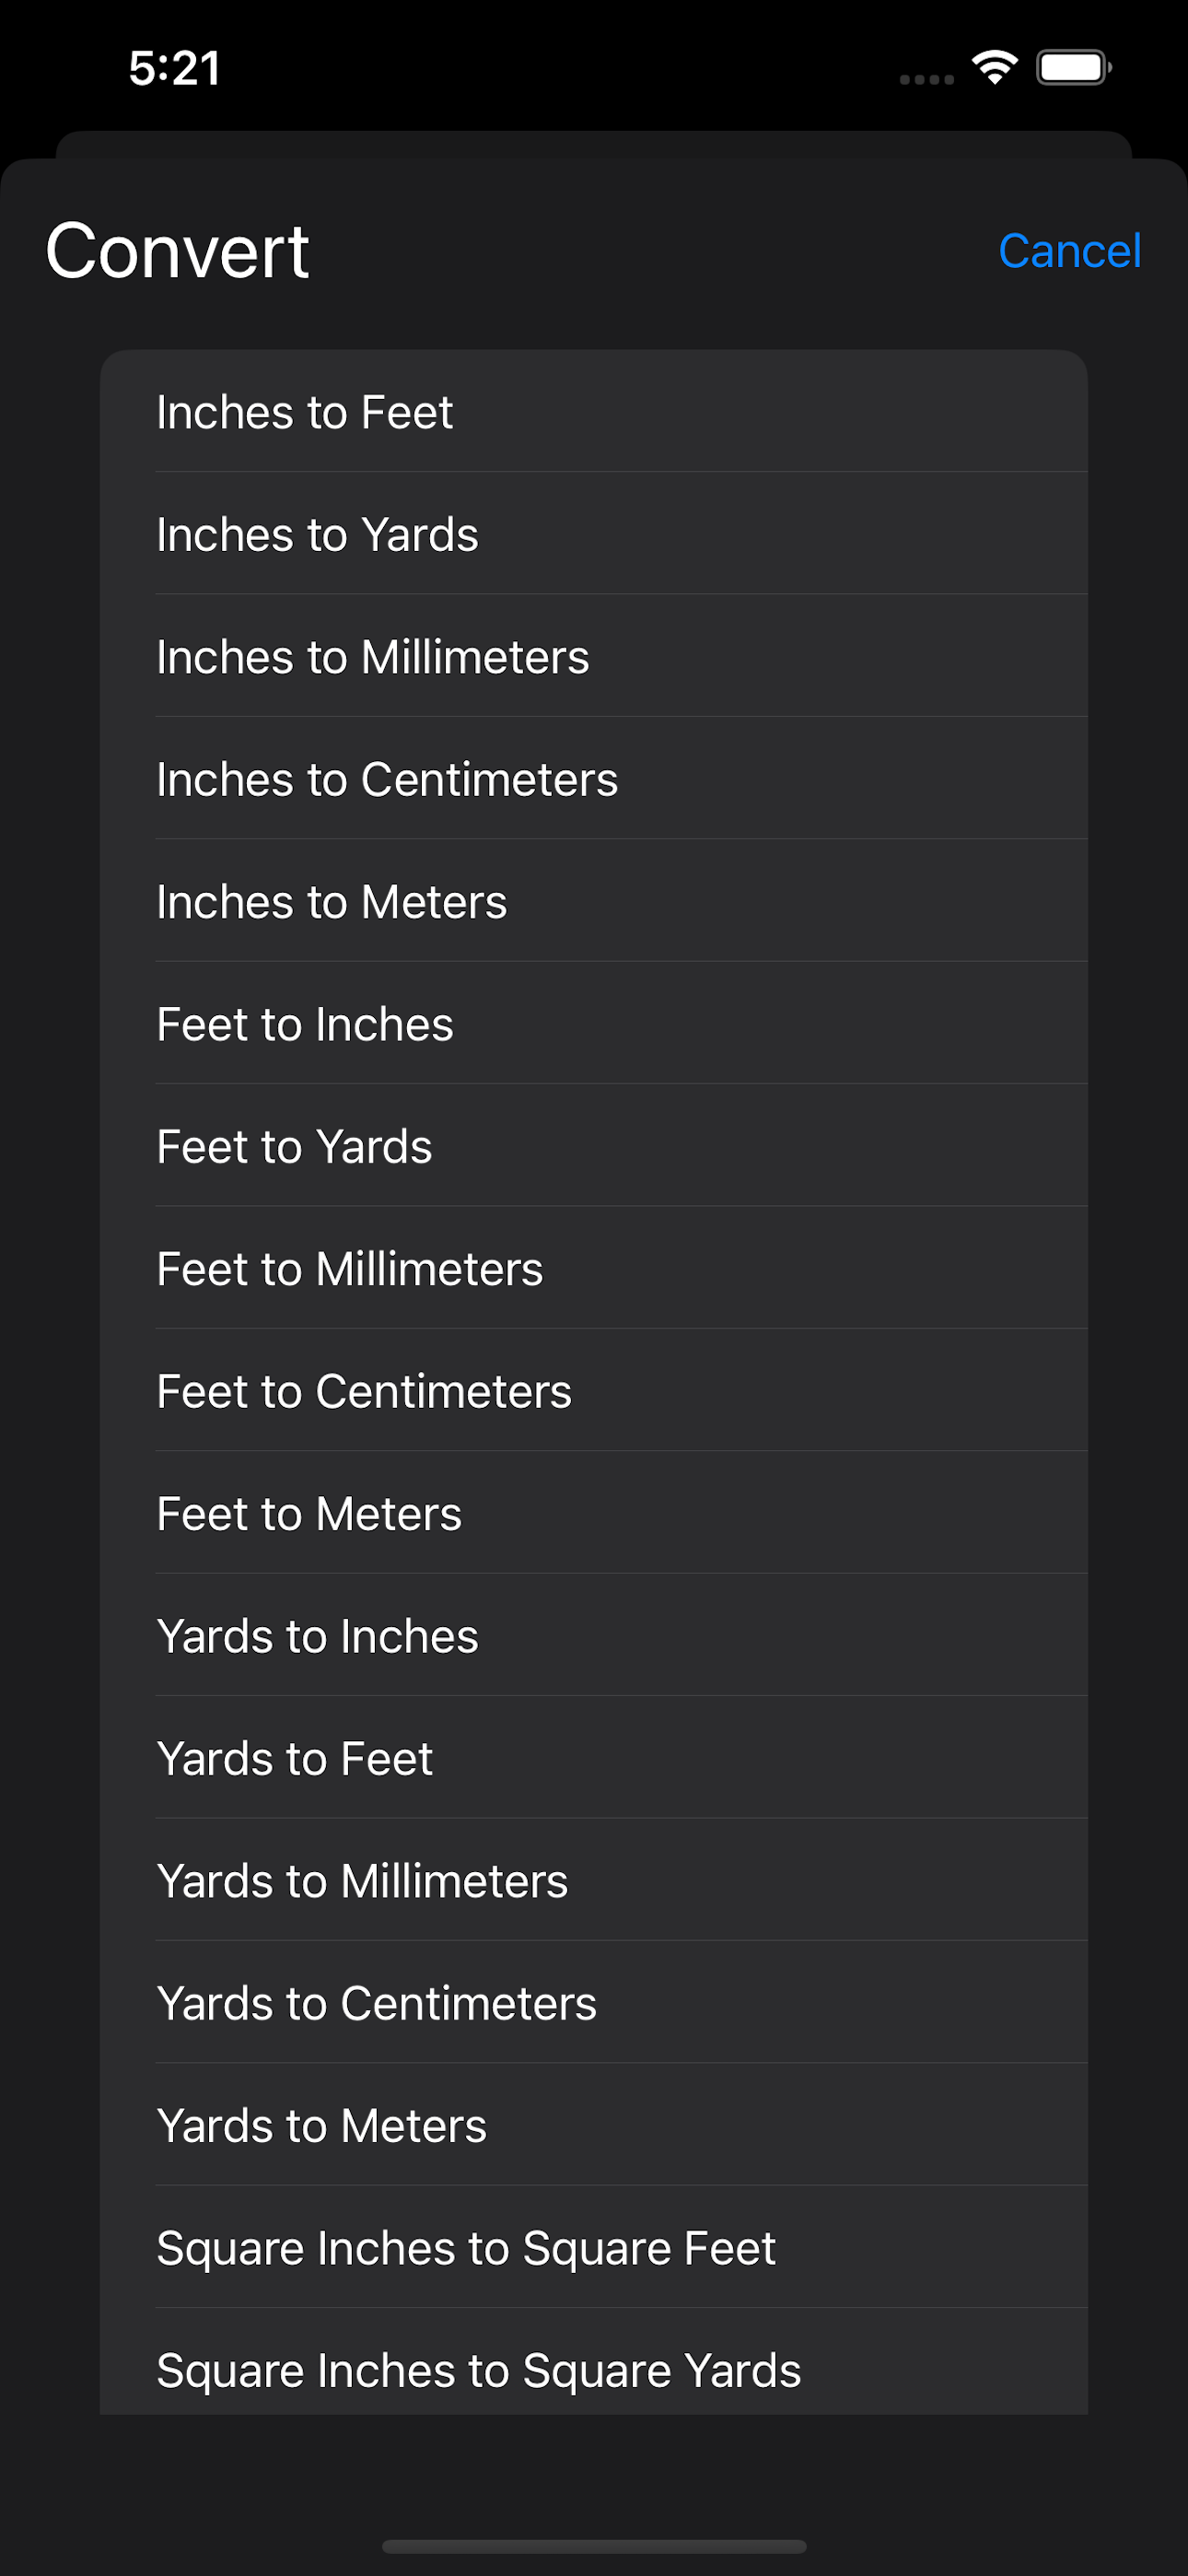Viewport: 1188px width, 2576px height.
Task: Pick Square Inches to Square Feet
Action: tap(594, 2247)
